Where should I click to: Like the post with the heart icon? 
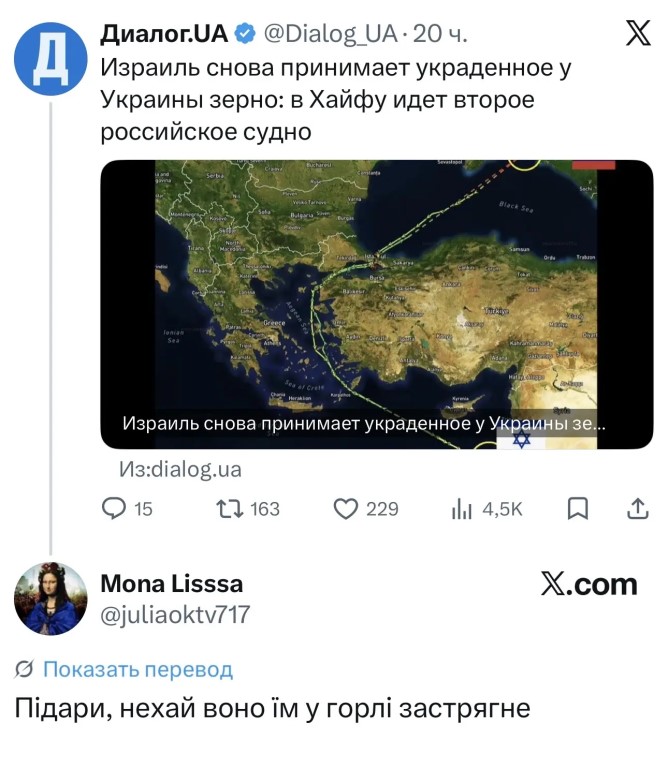(346, 509)
